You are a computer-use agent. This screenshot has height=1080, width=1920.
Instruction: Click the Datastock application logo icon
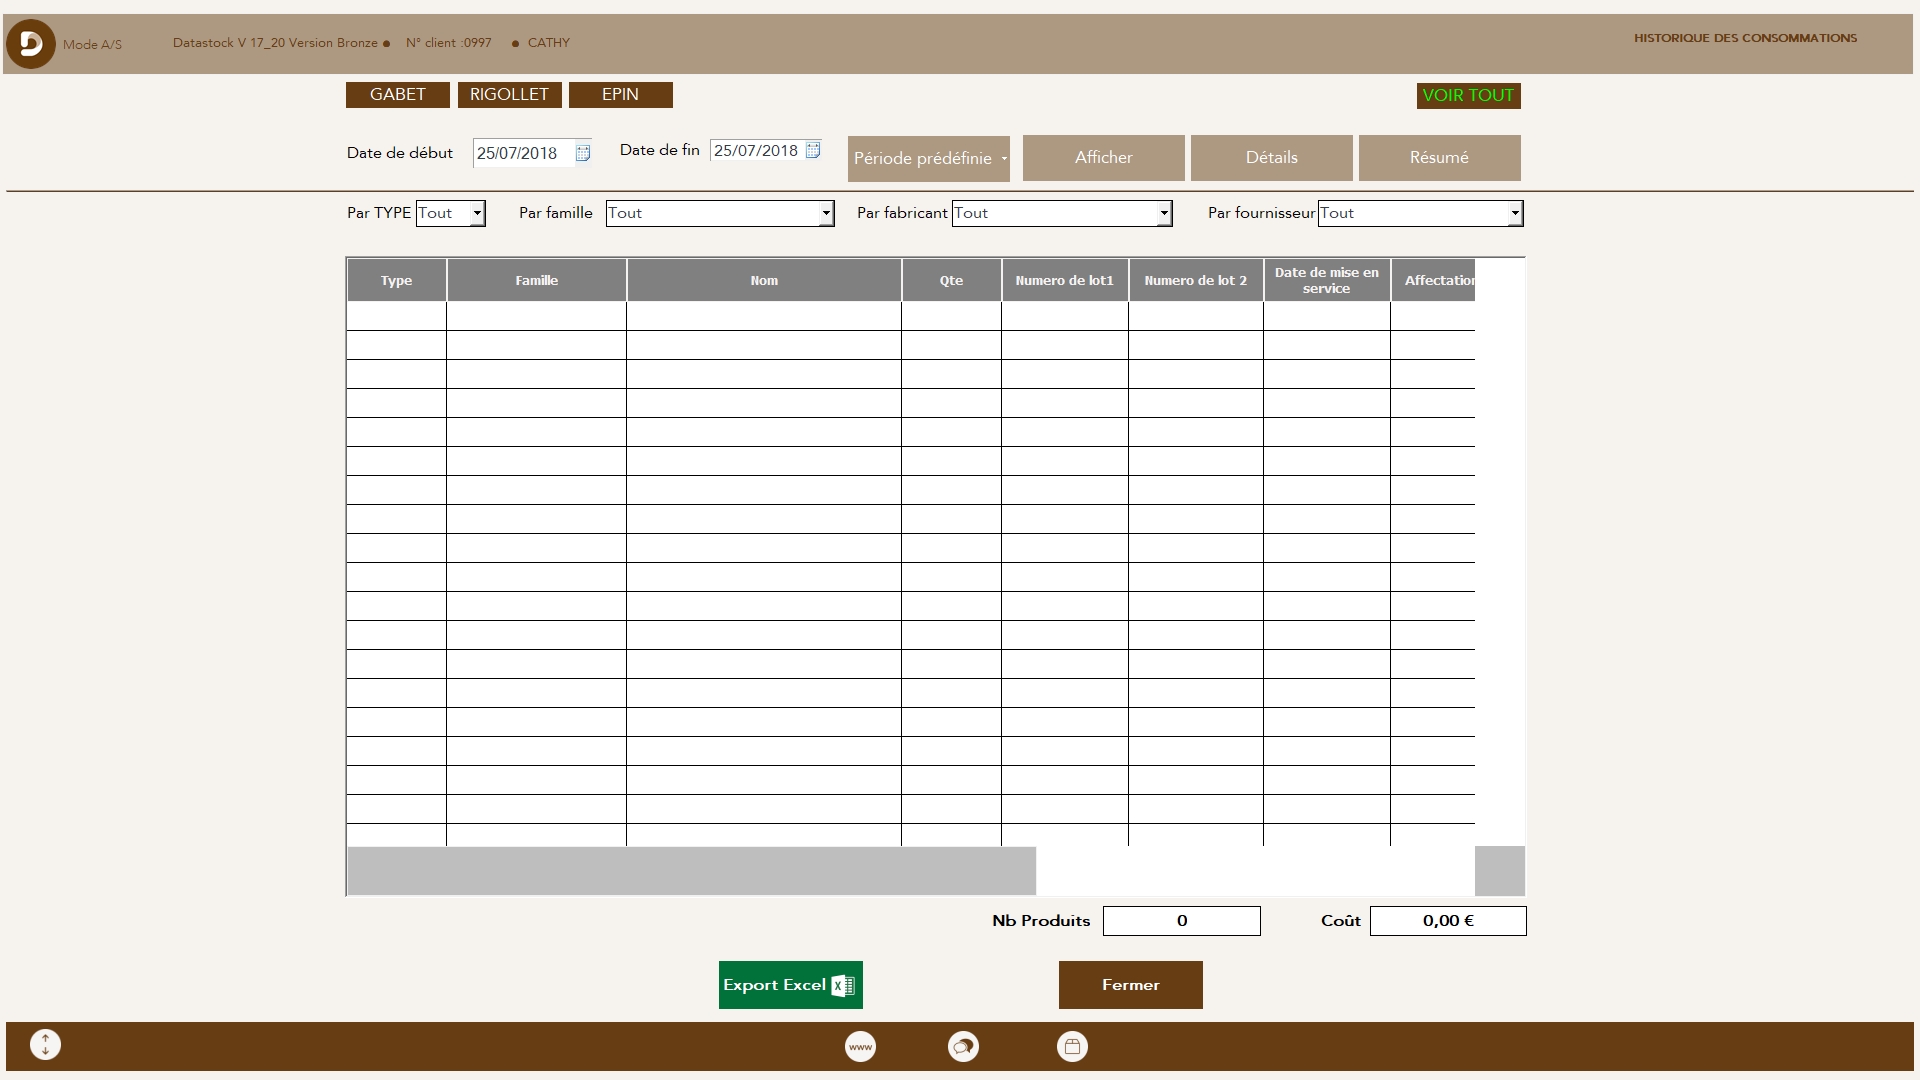[x=29, y=42]
